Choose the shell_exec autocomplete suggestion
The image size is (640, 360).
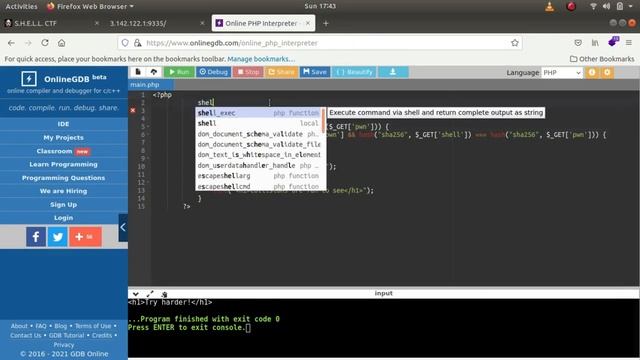tap(258, 113)
